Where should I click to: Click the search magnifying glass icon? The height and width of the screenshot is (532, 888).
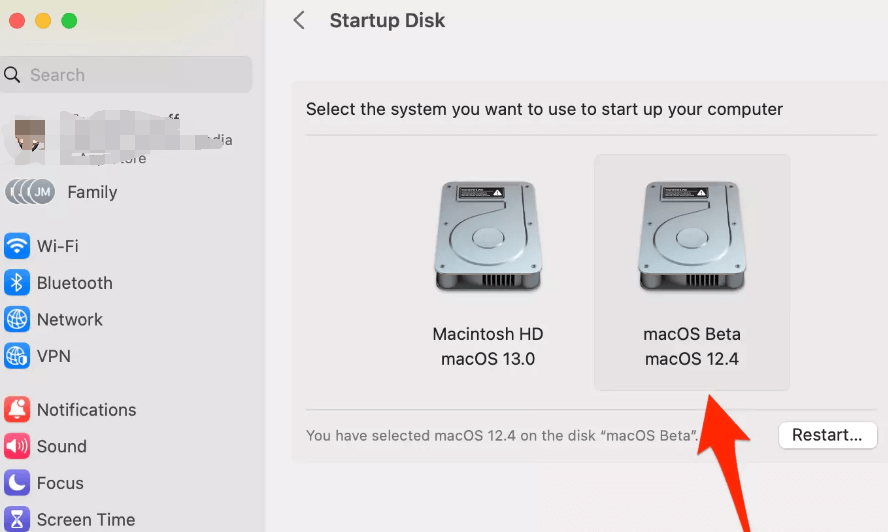tap(13, 75)
